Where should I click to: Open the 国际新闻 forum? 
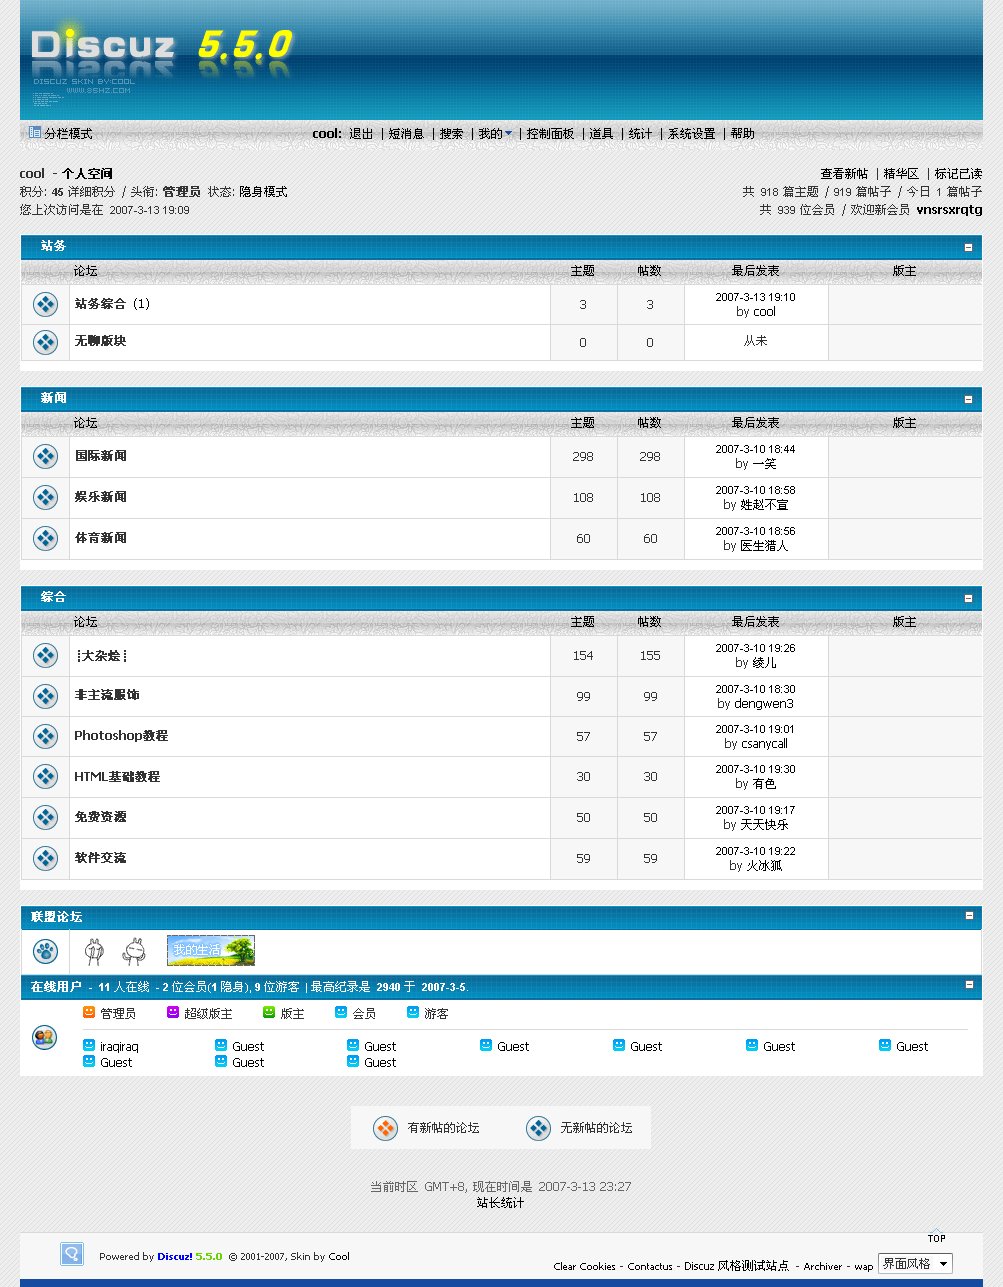101,456
